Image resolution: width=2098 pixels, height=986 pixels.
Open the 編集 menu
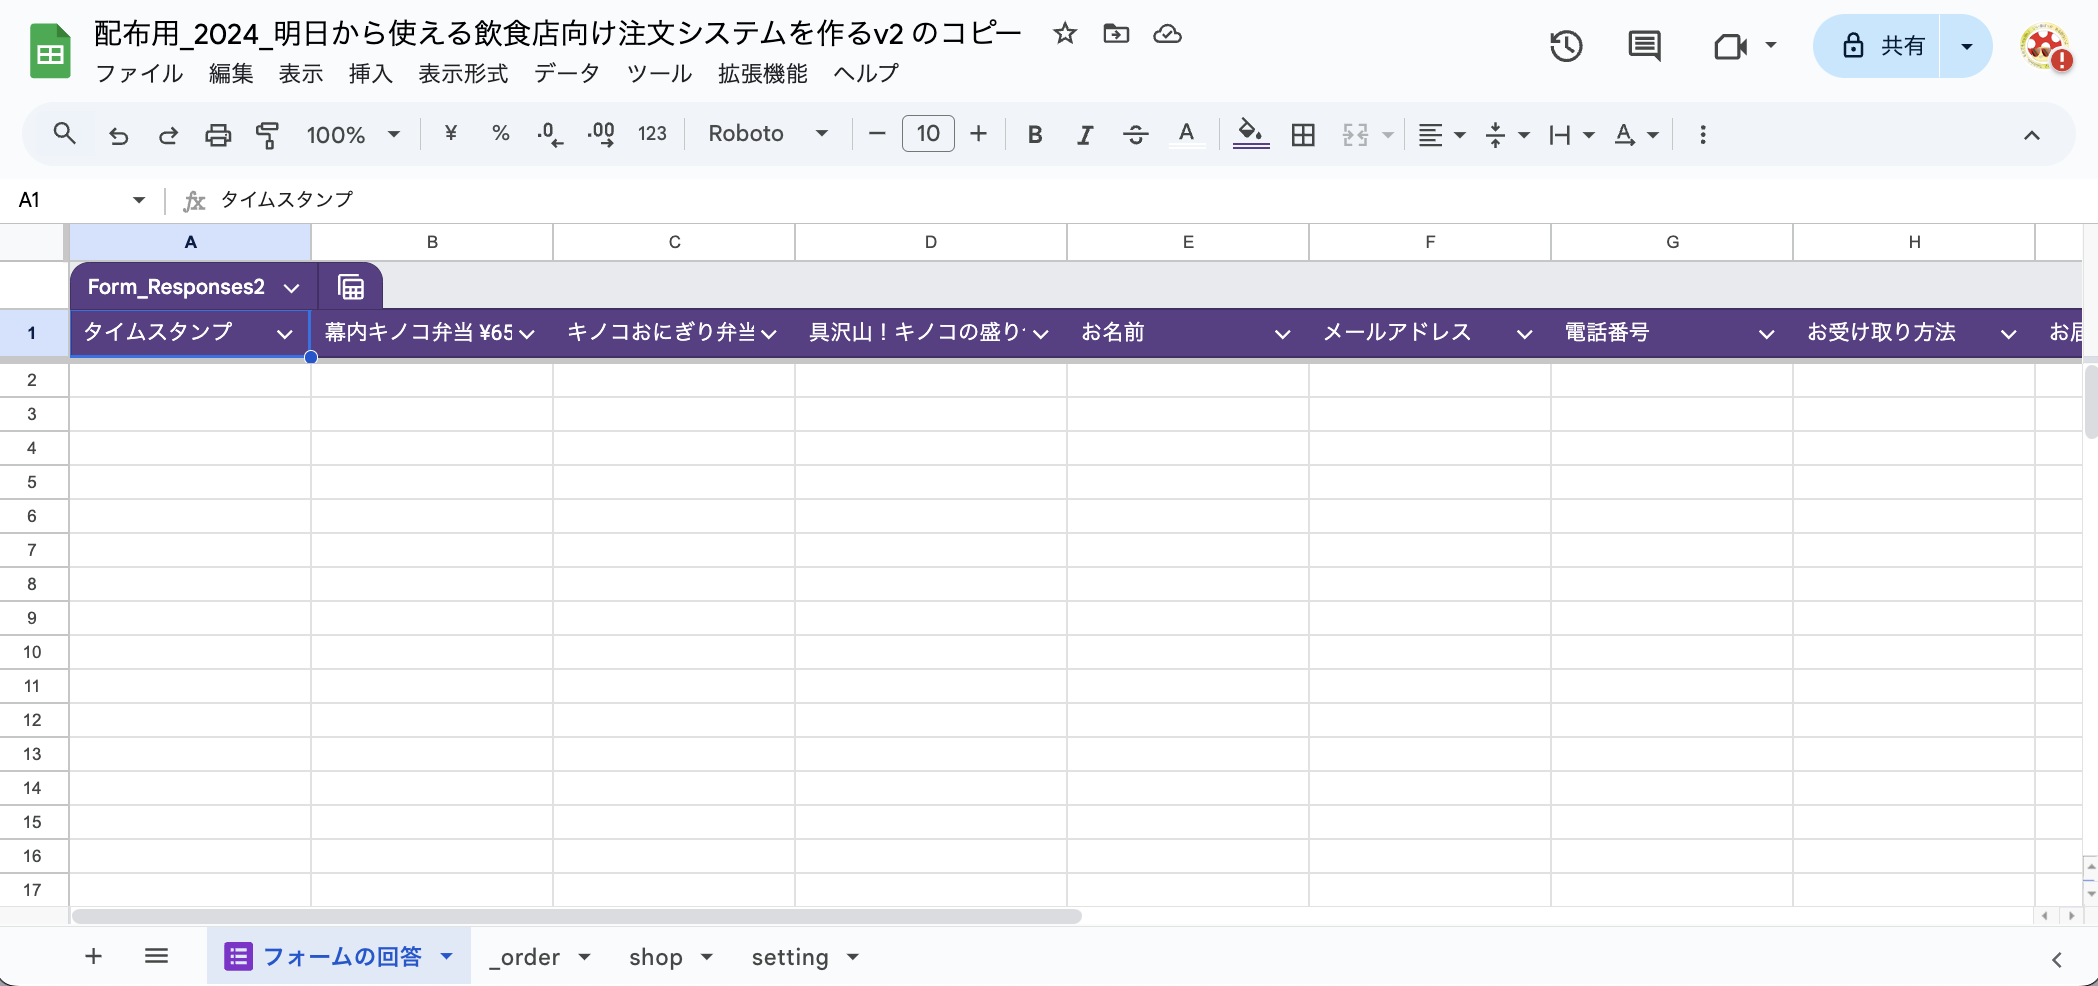click(x=231, y=73)
